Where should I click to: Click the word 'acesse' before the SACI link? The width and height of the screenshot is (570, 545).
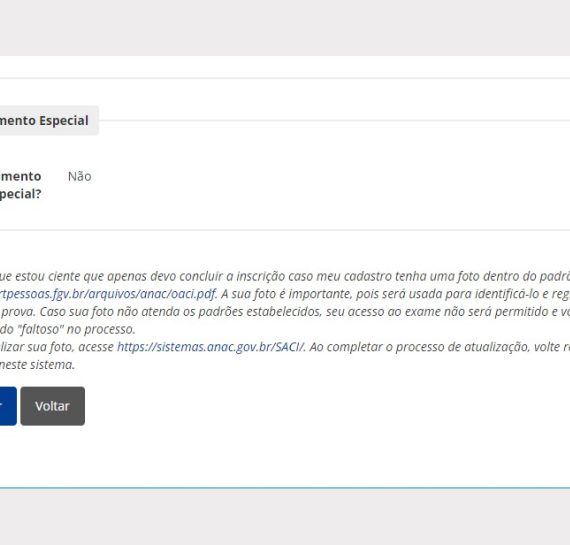coord(96,347)
